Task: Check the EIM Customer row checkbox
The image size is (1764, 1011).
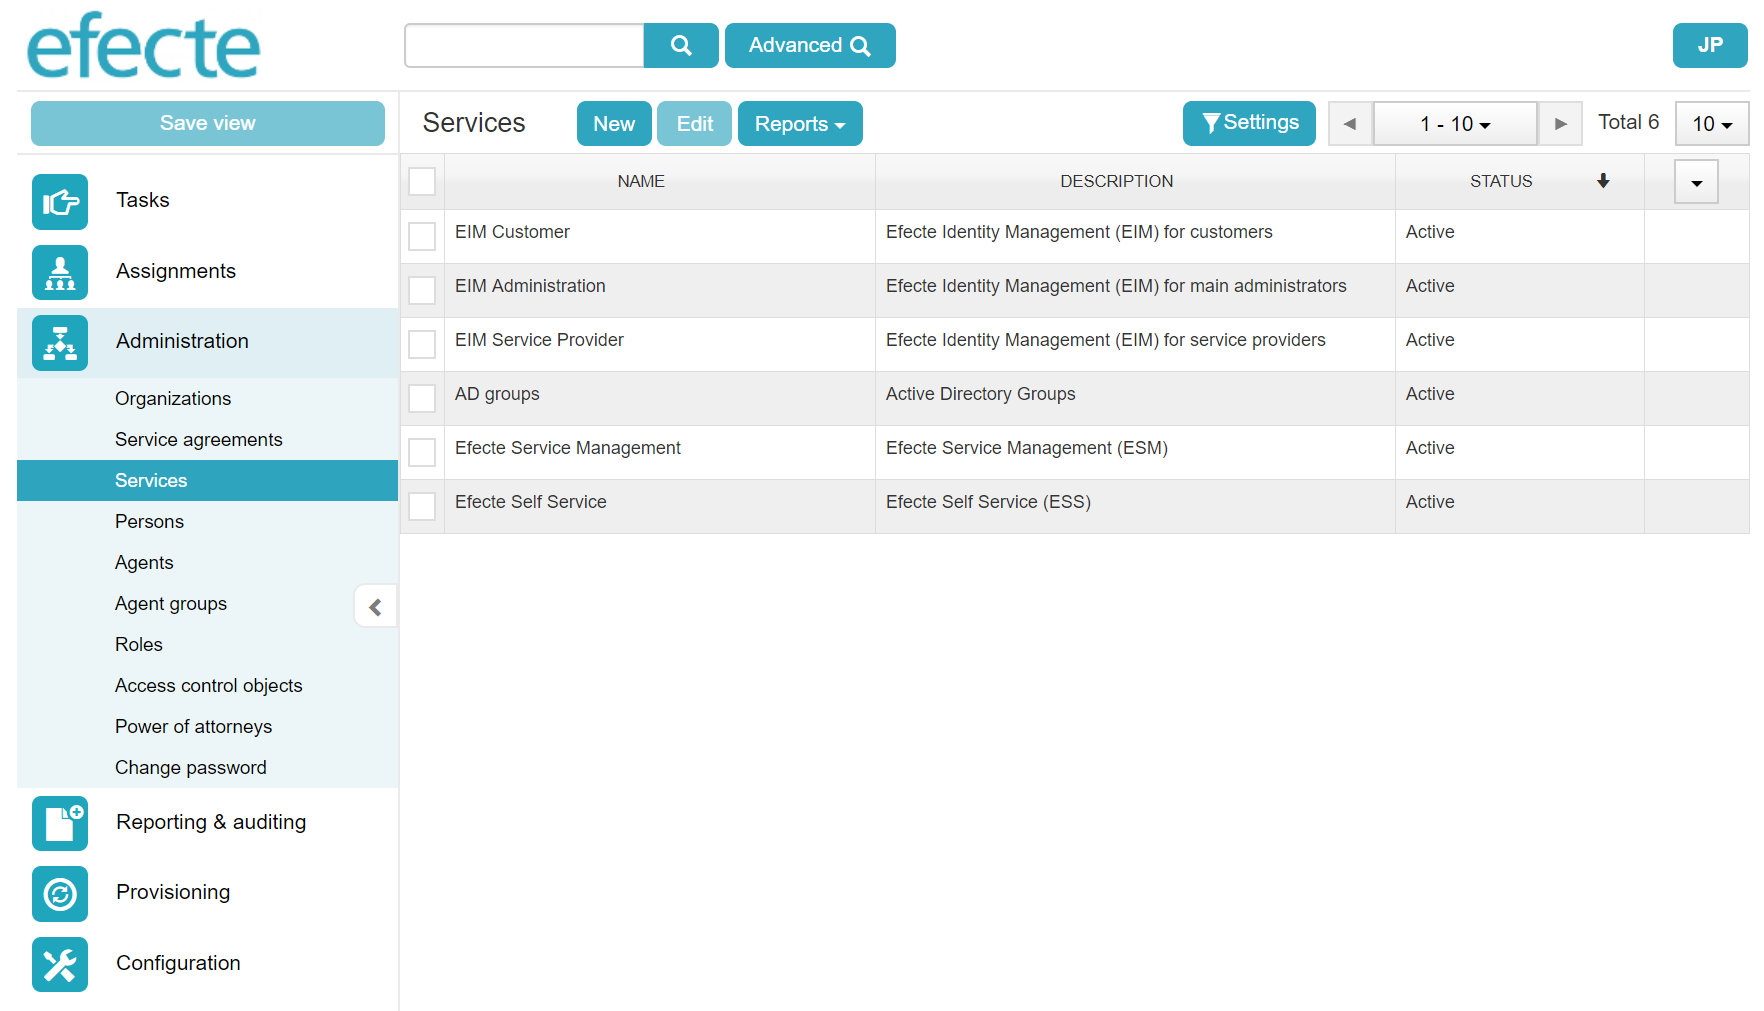Action: coord(422,236)
